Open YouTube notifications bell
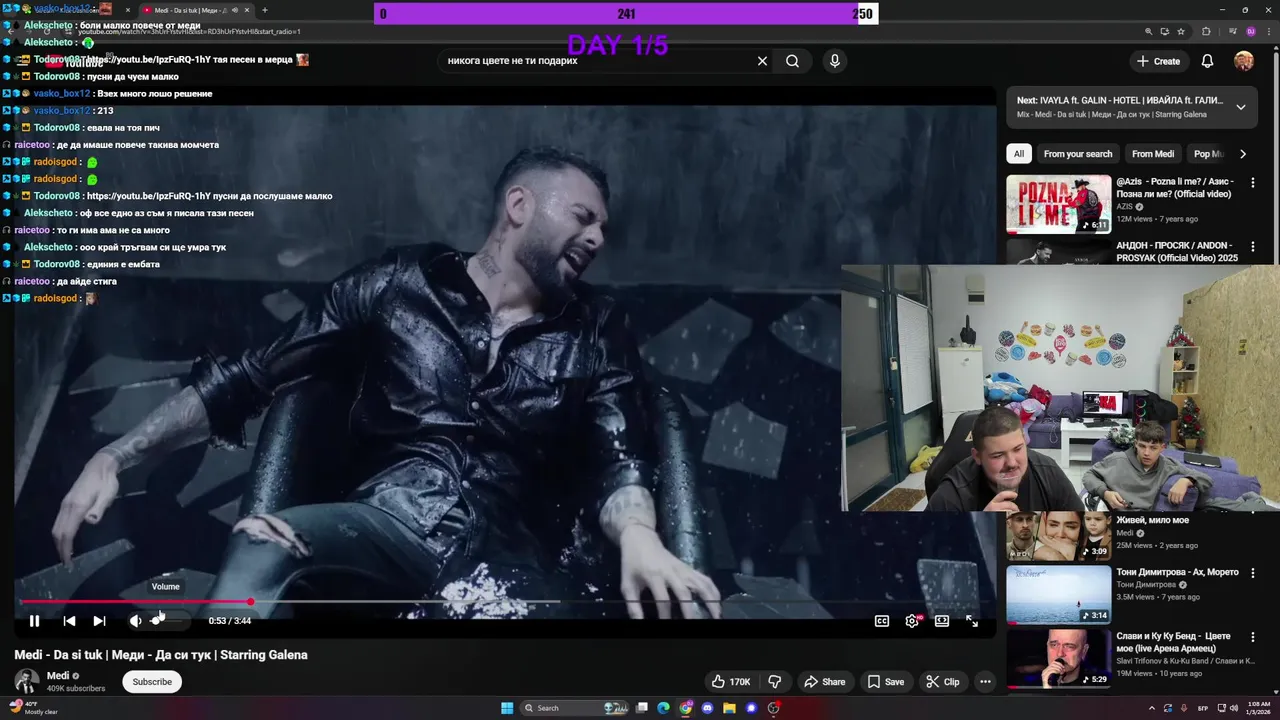 (1207, 61)
